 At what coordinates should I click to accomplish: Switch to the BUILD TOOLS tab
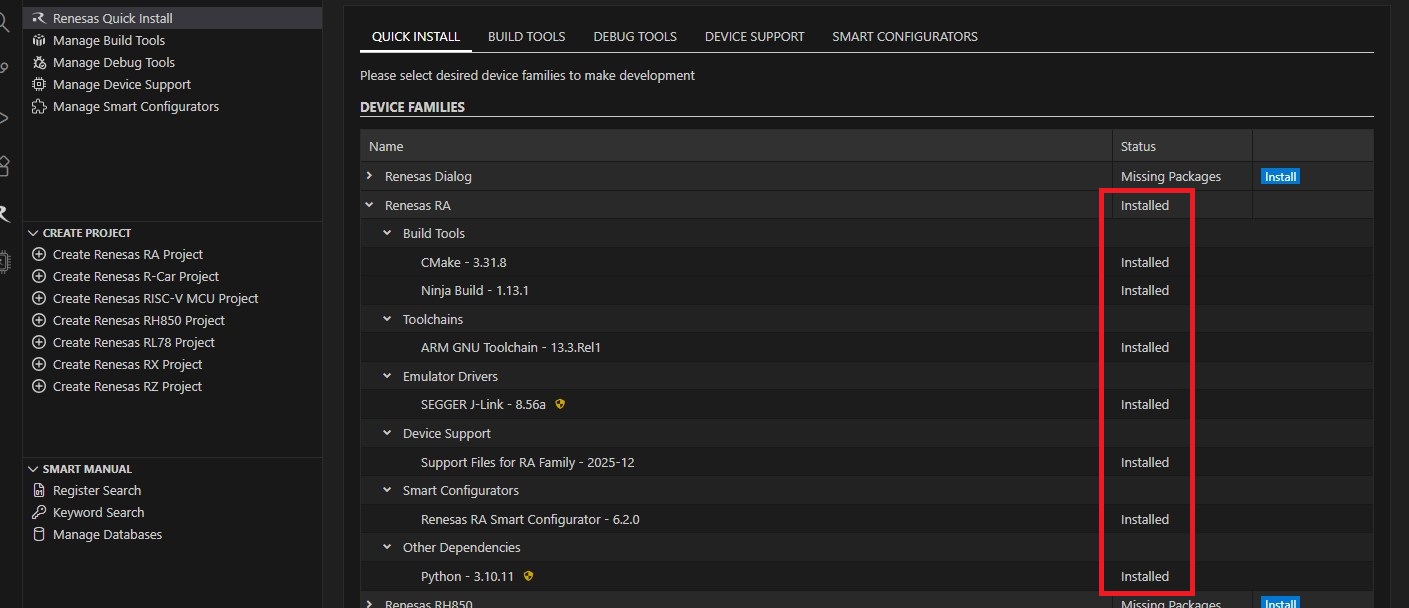(x=526, y=37)
